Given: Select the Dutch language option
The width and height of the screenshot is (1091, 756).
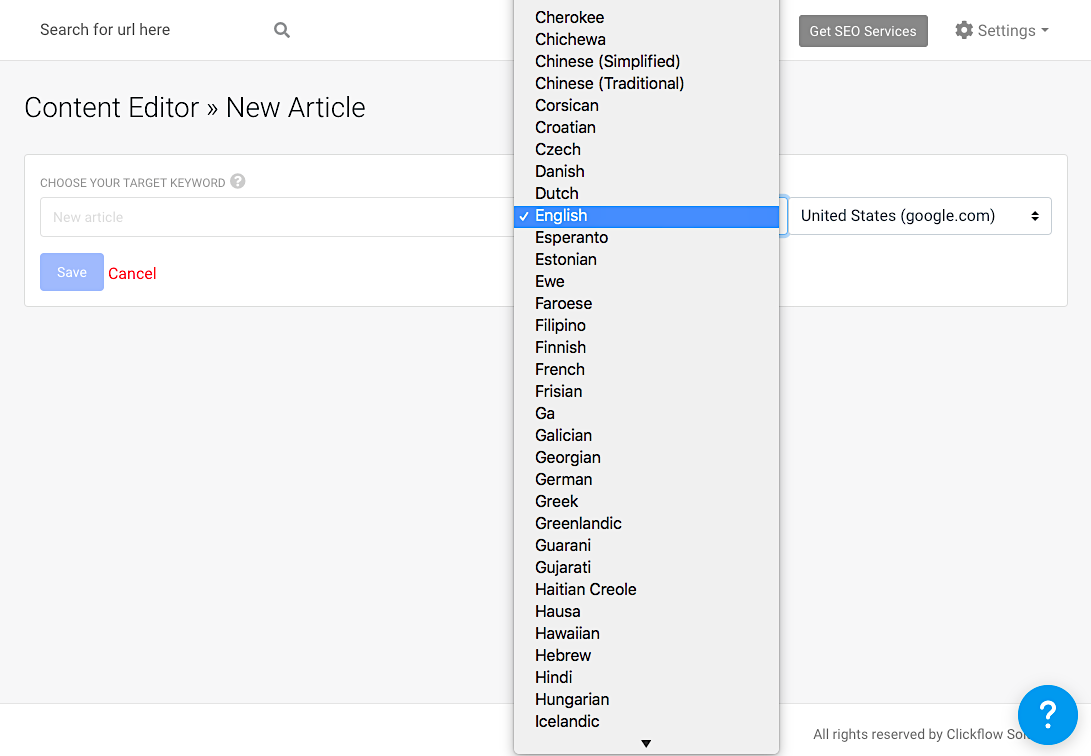Looking at the screenshot, I should click(646, 193).
